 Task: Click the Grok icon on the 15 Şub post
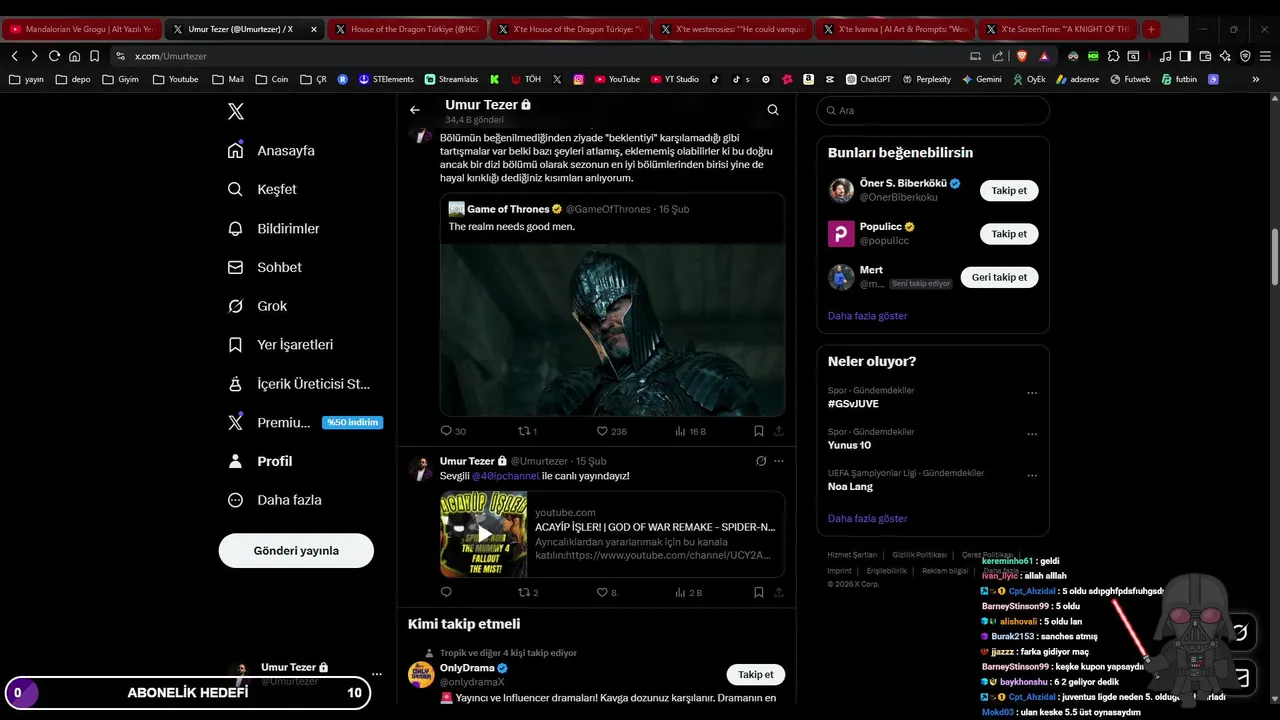[x=761, y=461]
